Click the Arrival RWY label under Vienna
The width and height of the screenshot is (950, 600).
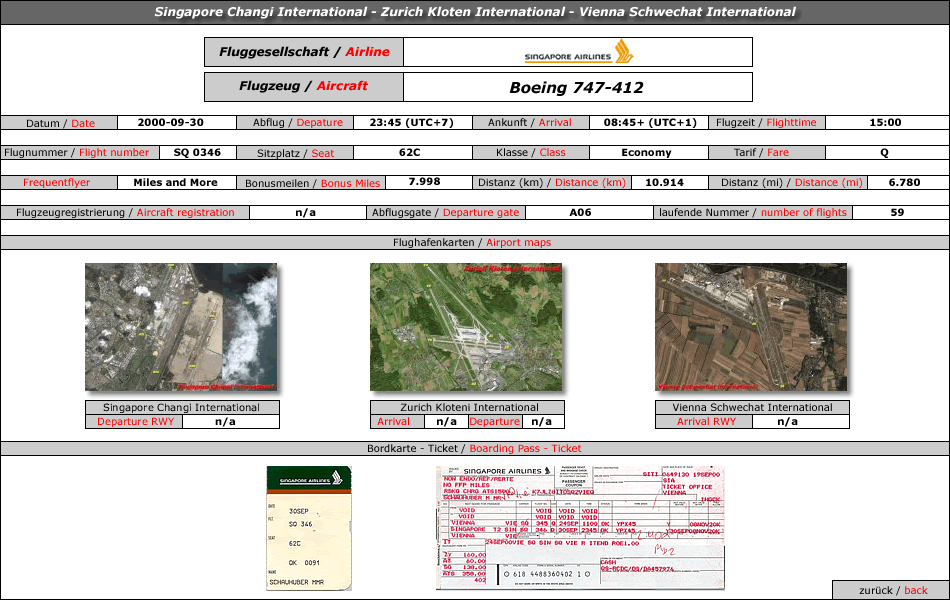point(706,422)
